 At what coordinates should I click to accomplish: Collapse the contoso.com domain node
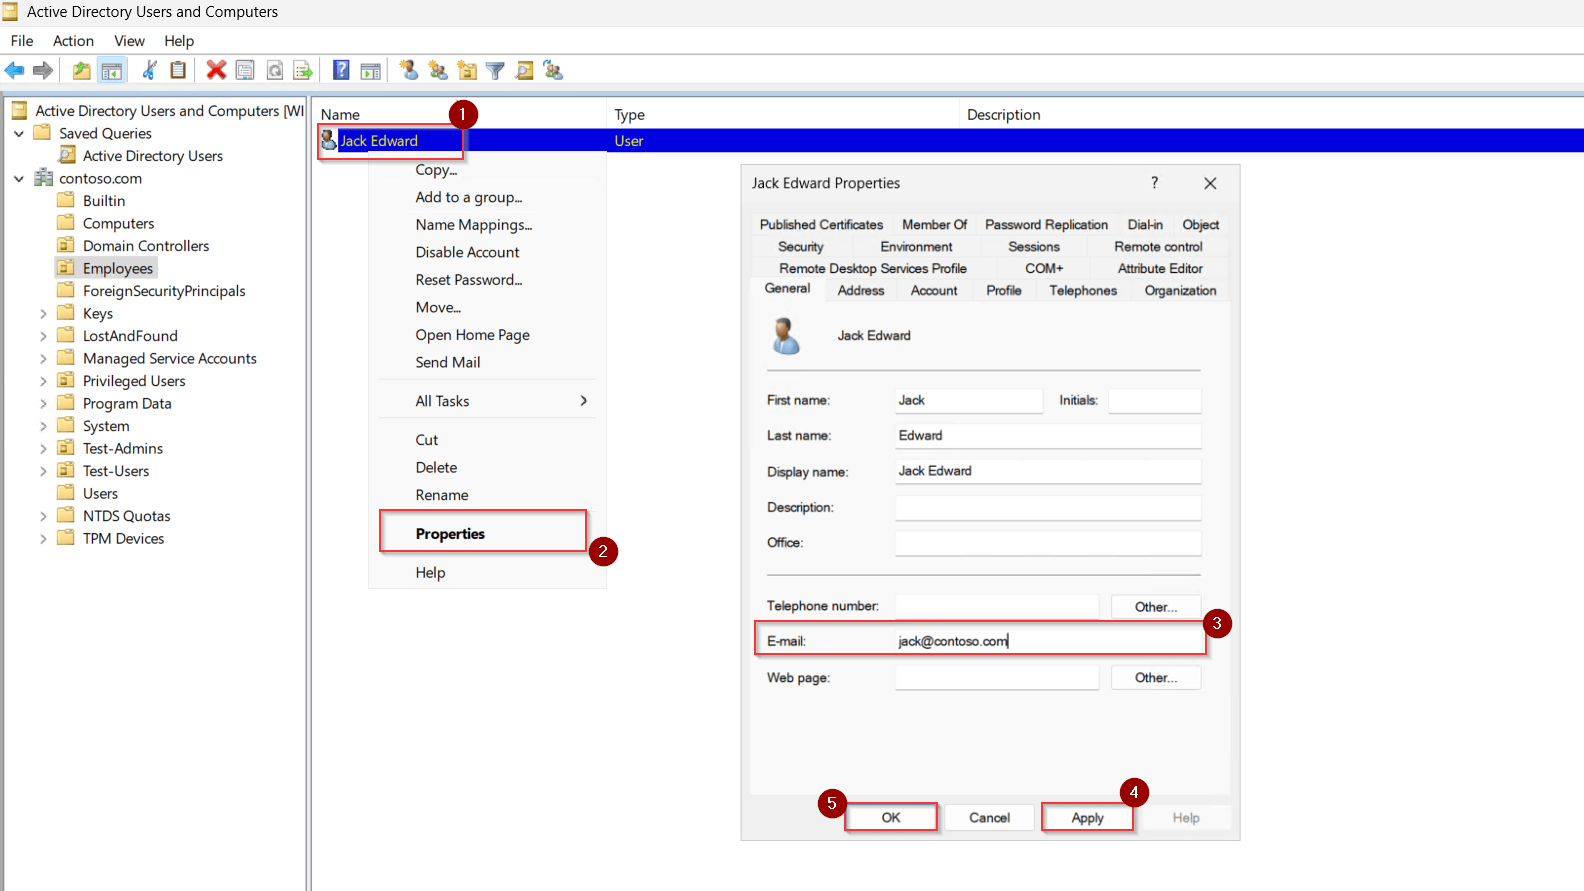18,178
